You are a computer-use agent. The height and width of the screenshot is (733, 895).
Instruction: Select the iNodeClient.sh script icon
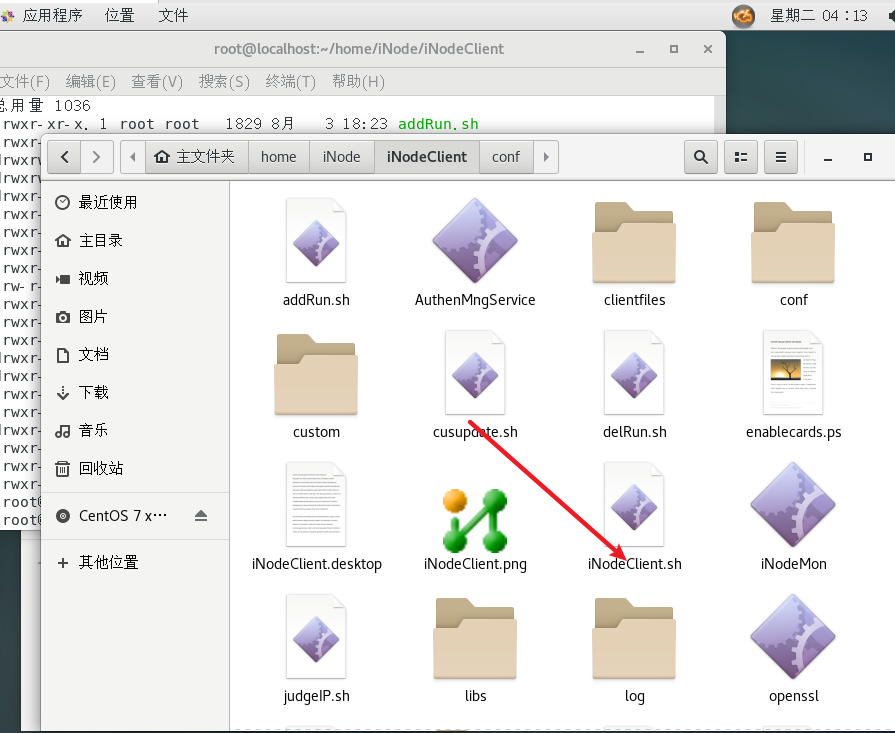(x=634, y=505)
